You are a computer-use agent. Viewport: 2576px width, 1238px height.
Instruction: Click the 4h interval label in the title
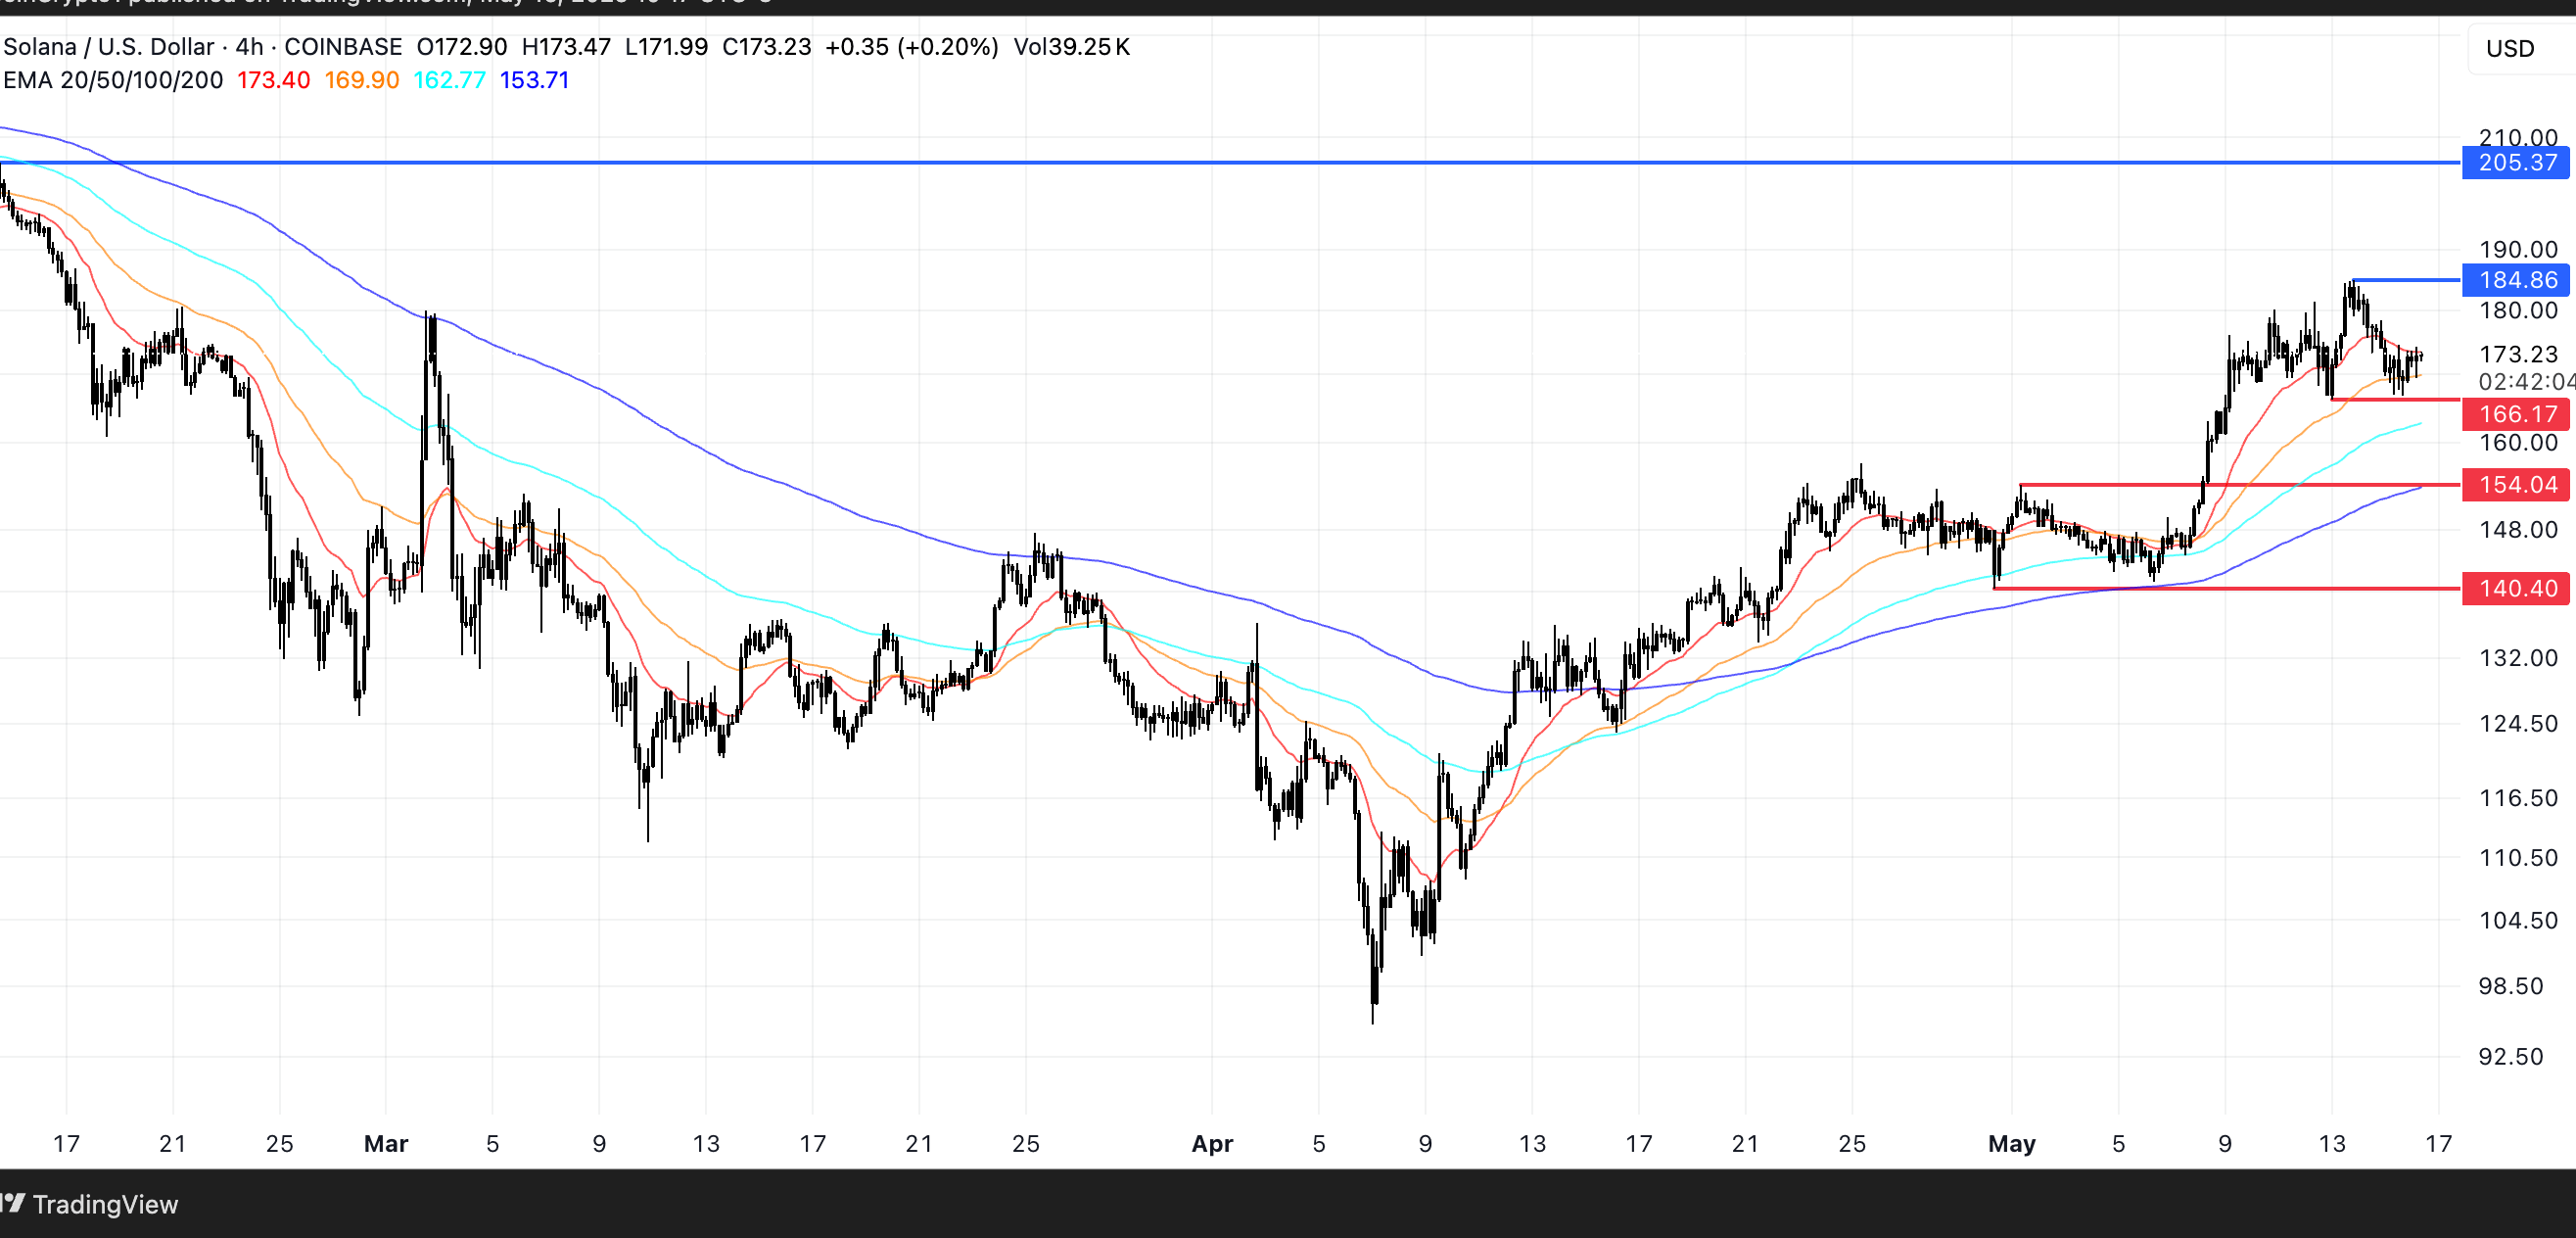tap(249, 47)
